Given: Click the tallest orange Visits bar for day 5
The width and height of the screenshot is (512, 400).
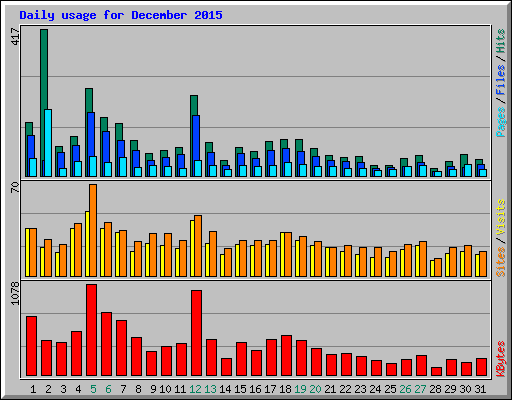Looking at the screenshot, I should pyautogui.click(x=93, y=230).
